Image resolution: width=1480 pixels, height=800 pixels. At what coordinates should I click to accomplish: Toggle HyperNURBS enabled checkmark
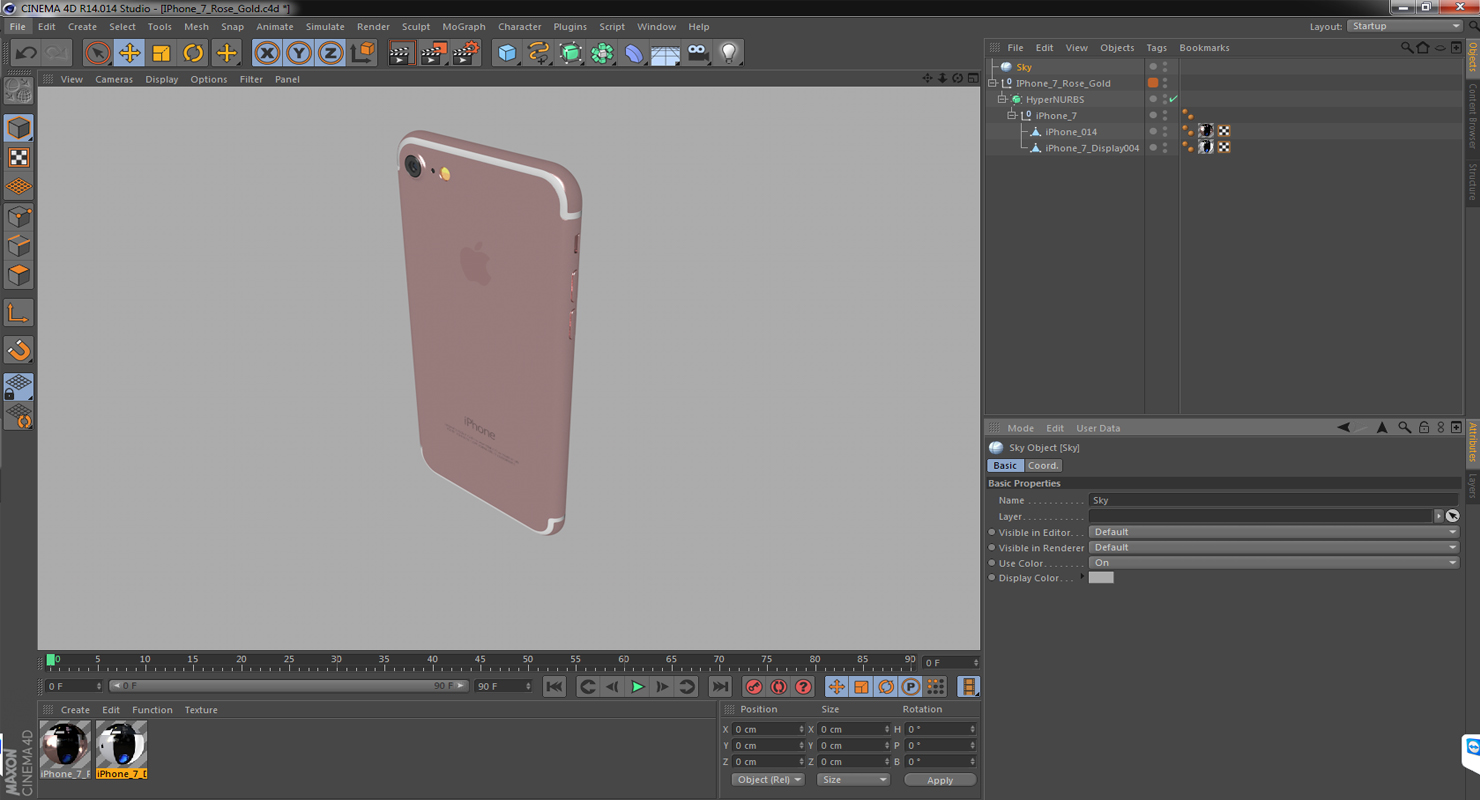click(1173, 99)
